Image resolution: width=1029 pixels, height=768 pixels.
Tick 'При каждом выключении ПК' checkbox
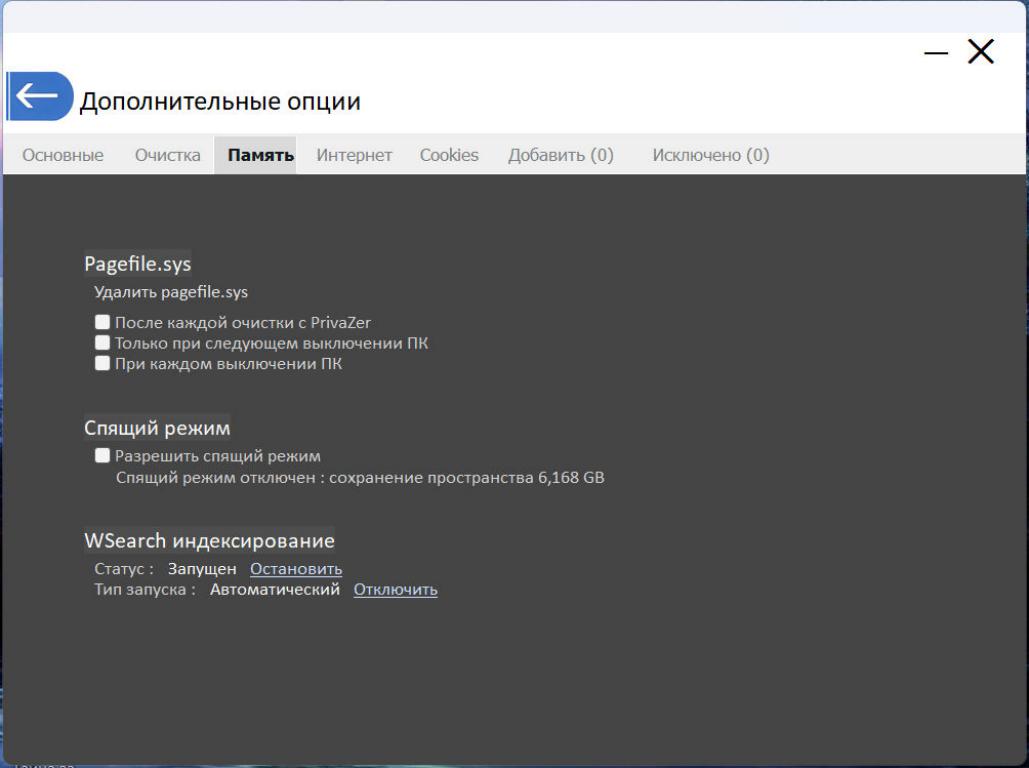coord(102,364)
